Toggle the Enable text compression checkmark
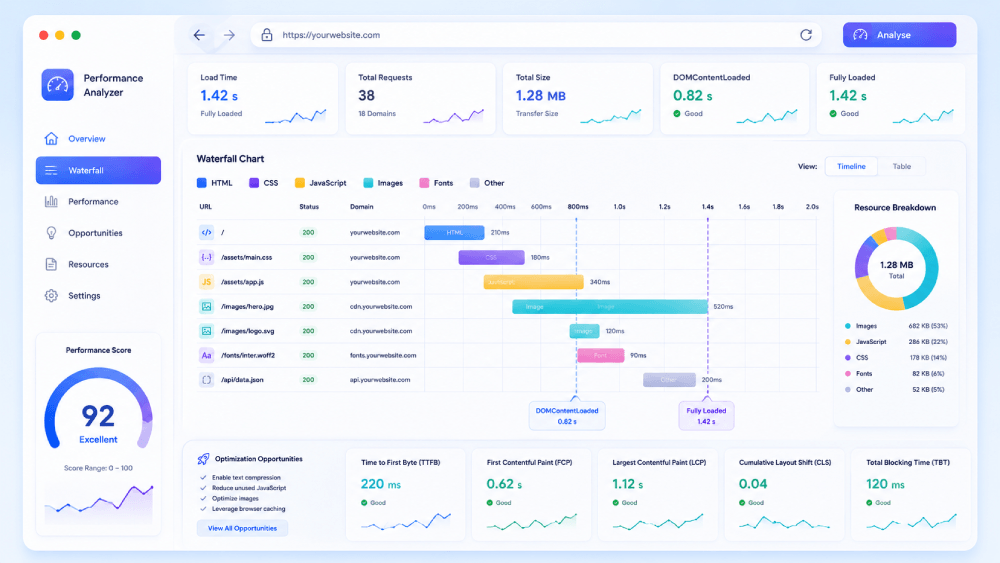This screenshot has height=563, width=1000. pyautogui.click(x=203, y=478)
